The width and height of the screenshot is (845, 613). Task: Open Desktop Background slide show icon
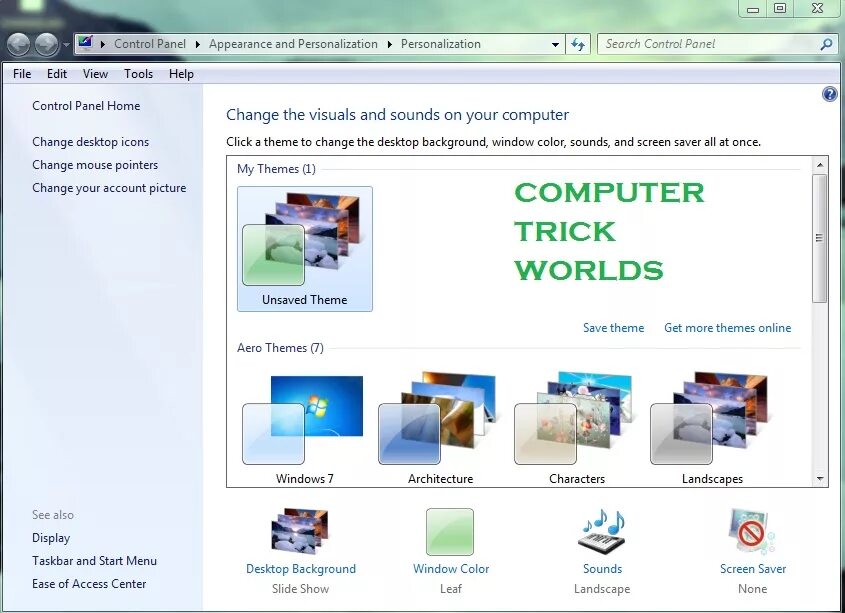pos(300,531)
